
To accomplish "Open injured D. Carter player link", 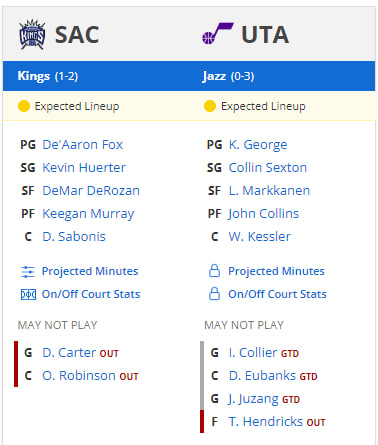I will [69, 353].
